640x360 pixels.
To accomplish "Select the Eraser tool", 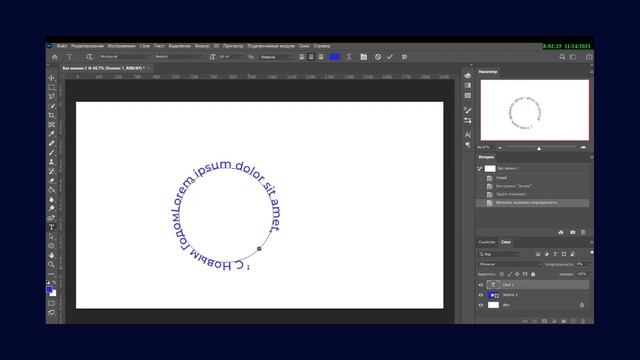I will point(51,181).
